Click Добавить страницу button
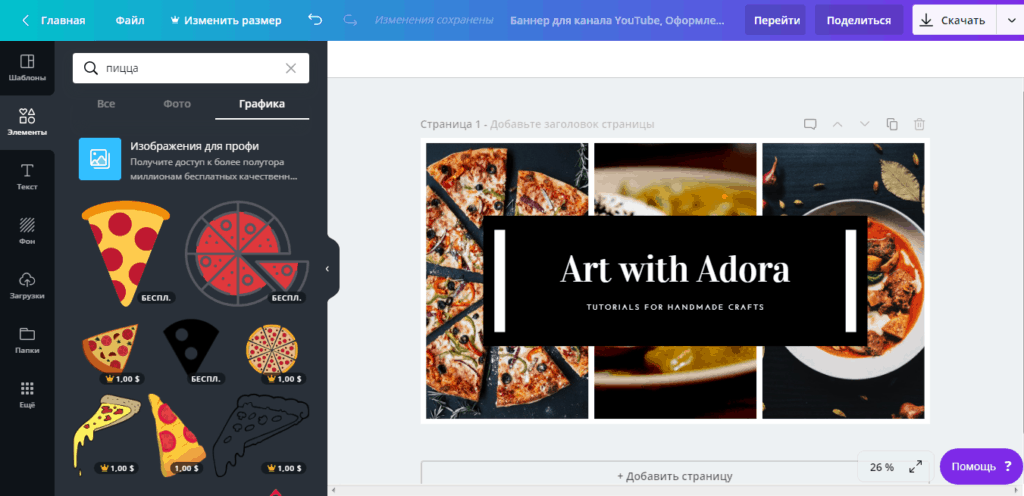Viewport: 1024px width, 496px height. [x=675, y=476]
